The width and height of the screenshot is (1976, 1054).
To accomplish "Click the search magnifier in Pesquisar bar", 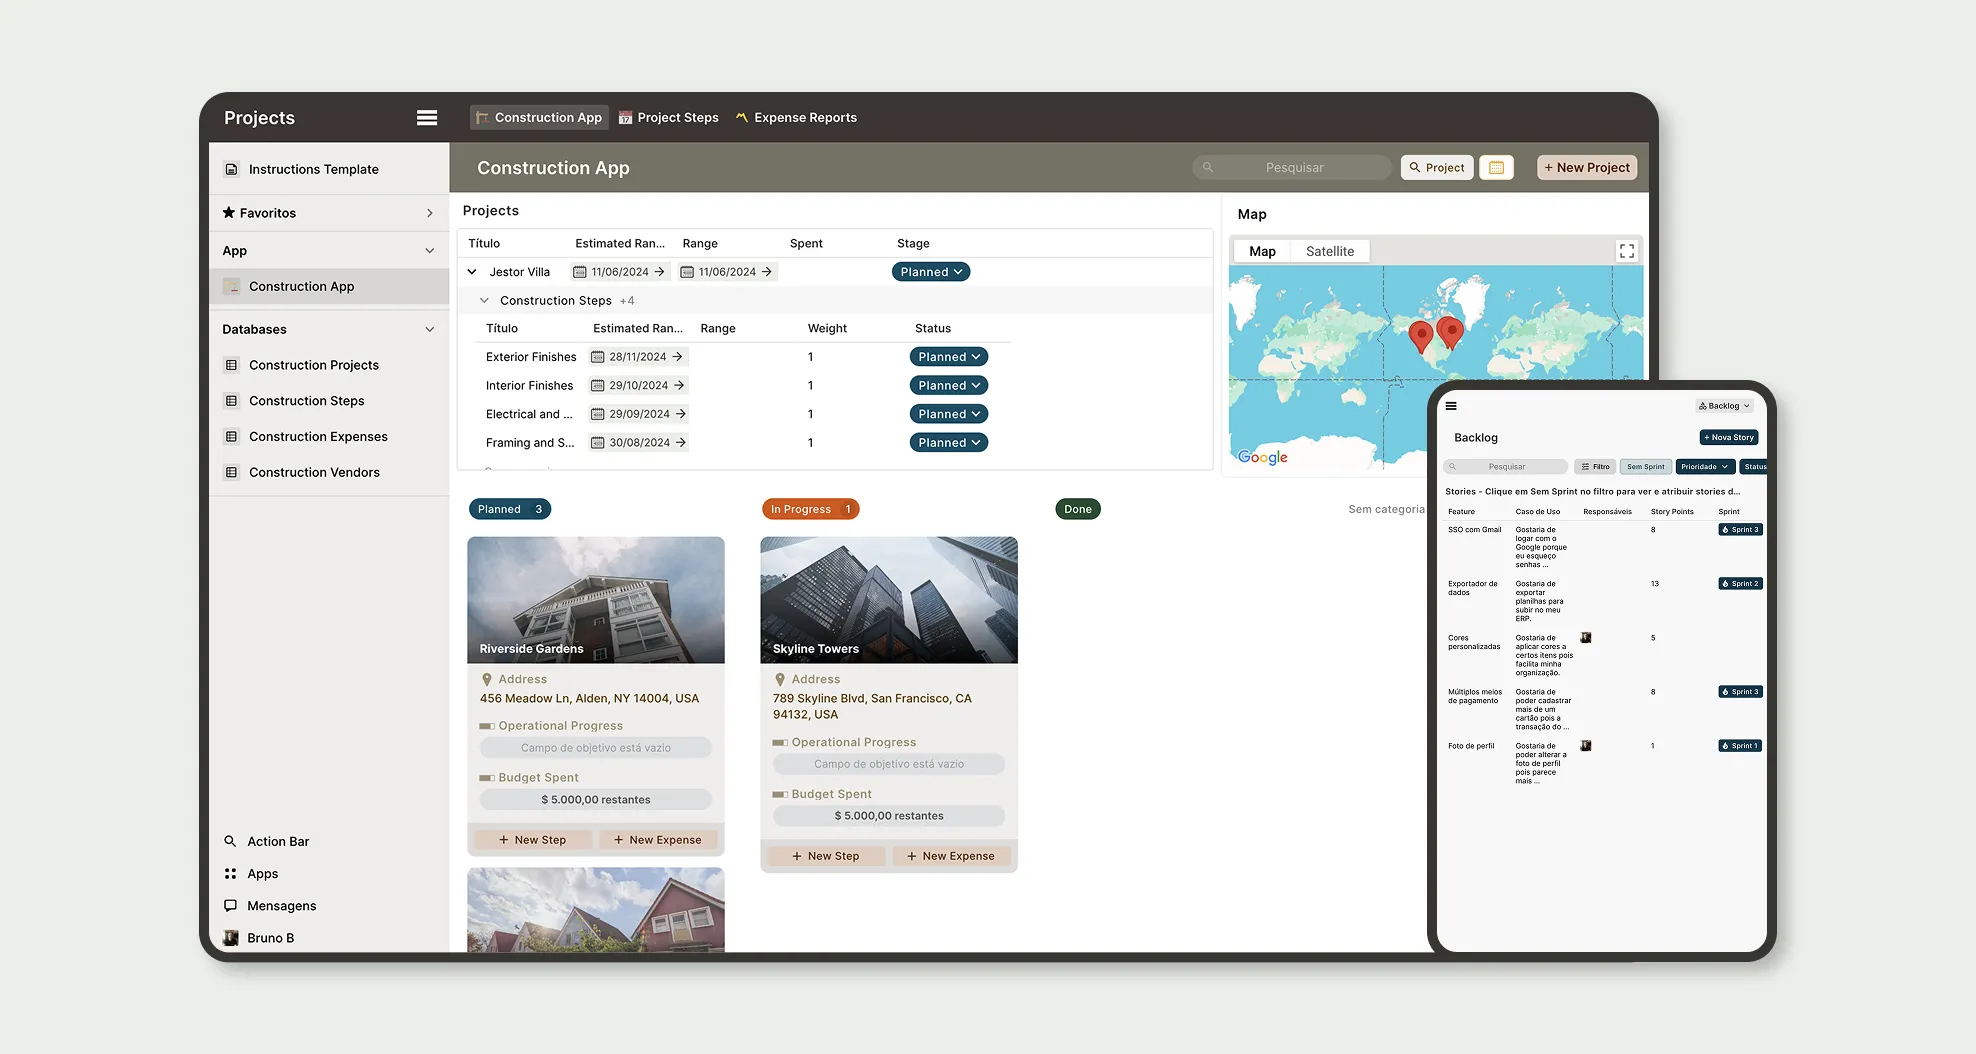I will [1208, 167].
